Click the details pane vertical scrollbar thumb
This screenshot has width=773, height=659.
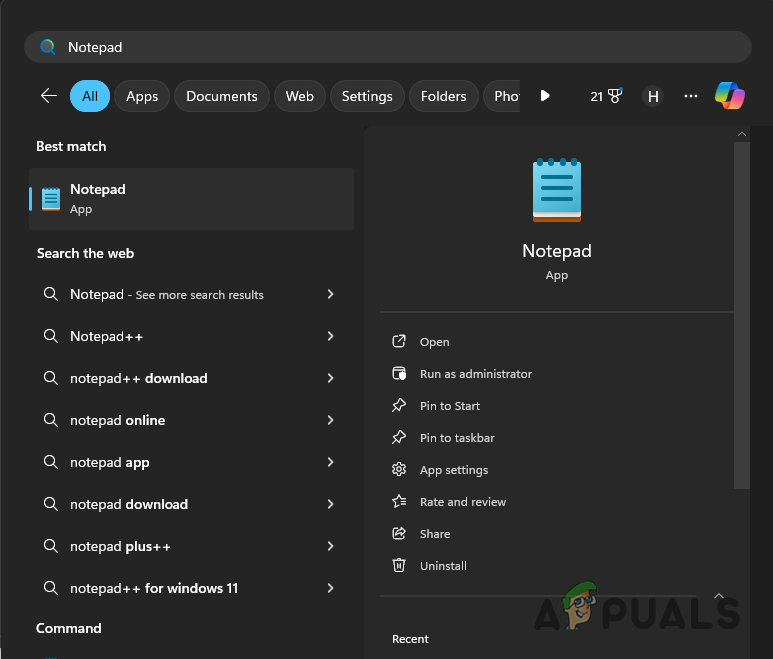(x=741, y=315)
